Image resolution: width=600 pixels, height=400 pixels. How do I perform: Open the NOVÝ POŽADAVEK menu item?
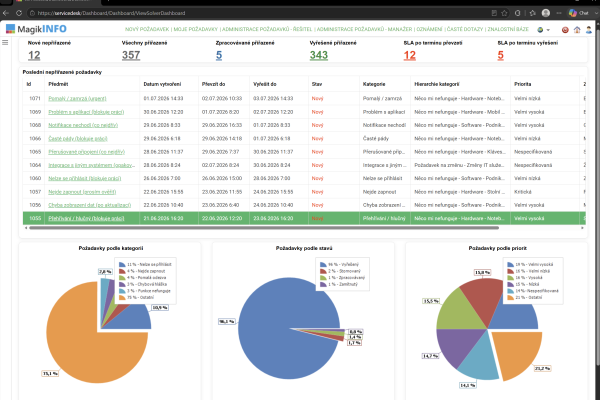pyautogui.click(x=147, y=29)
